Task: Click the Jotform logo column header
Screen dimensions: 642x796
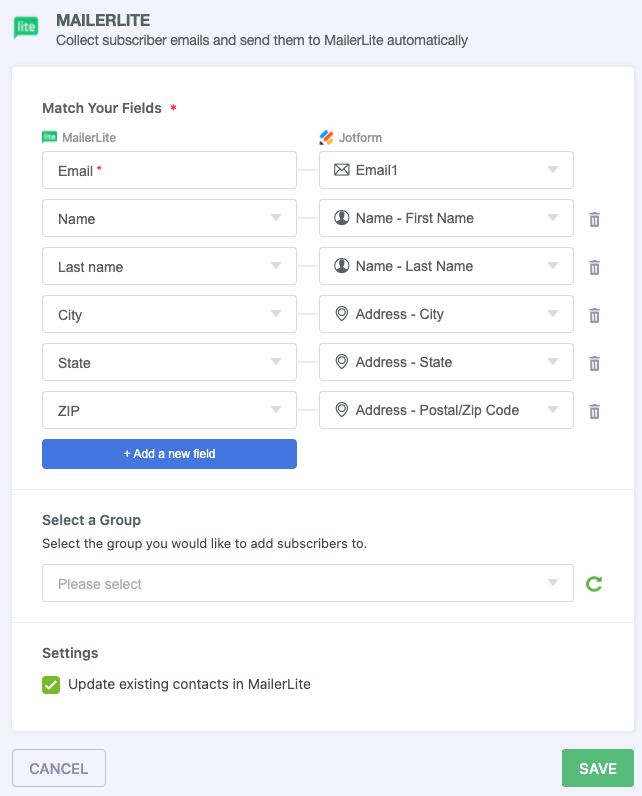Action: [x=351, y=137]
